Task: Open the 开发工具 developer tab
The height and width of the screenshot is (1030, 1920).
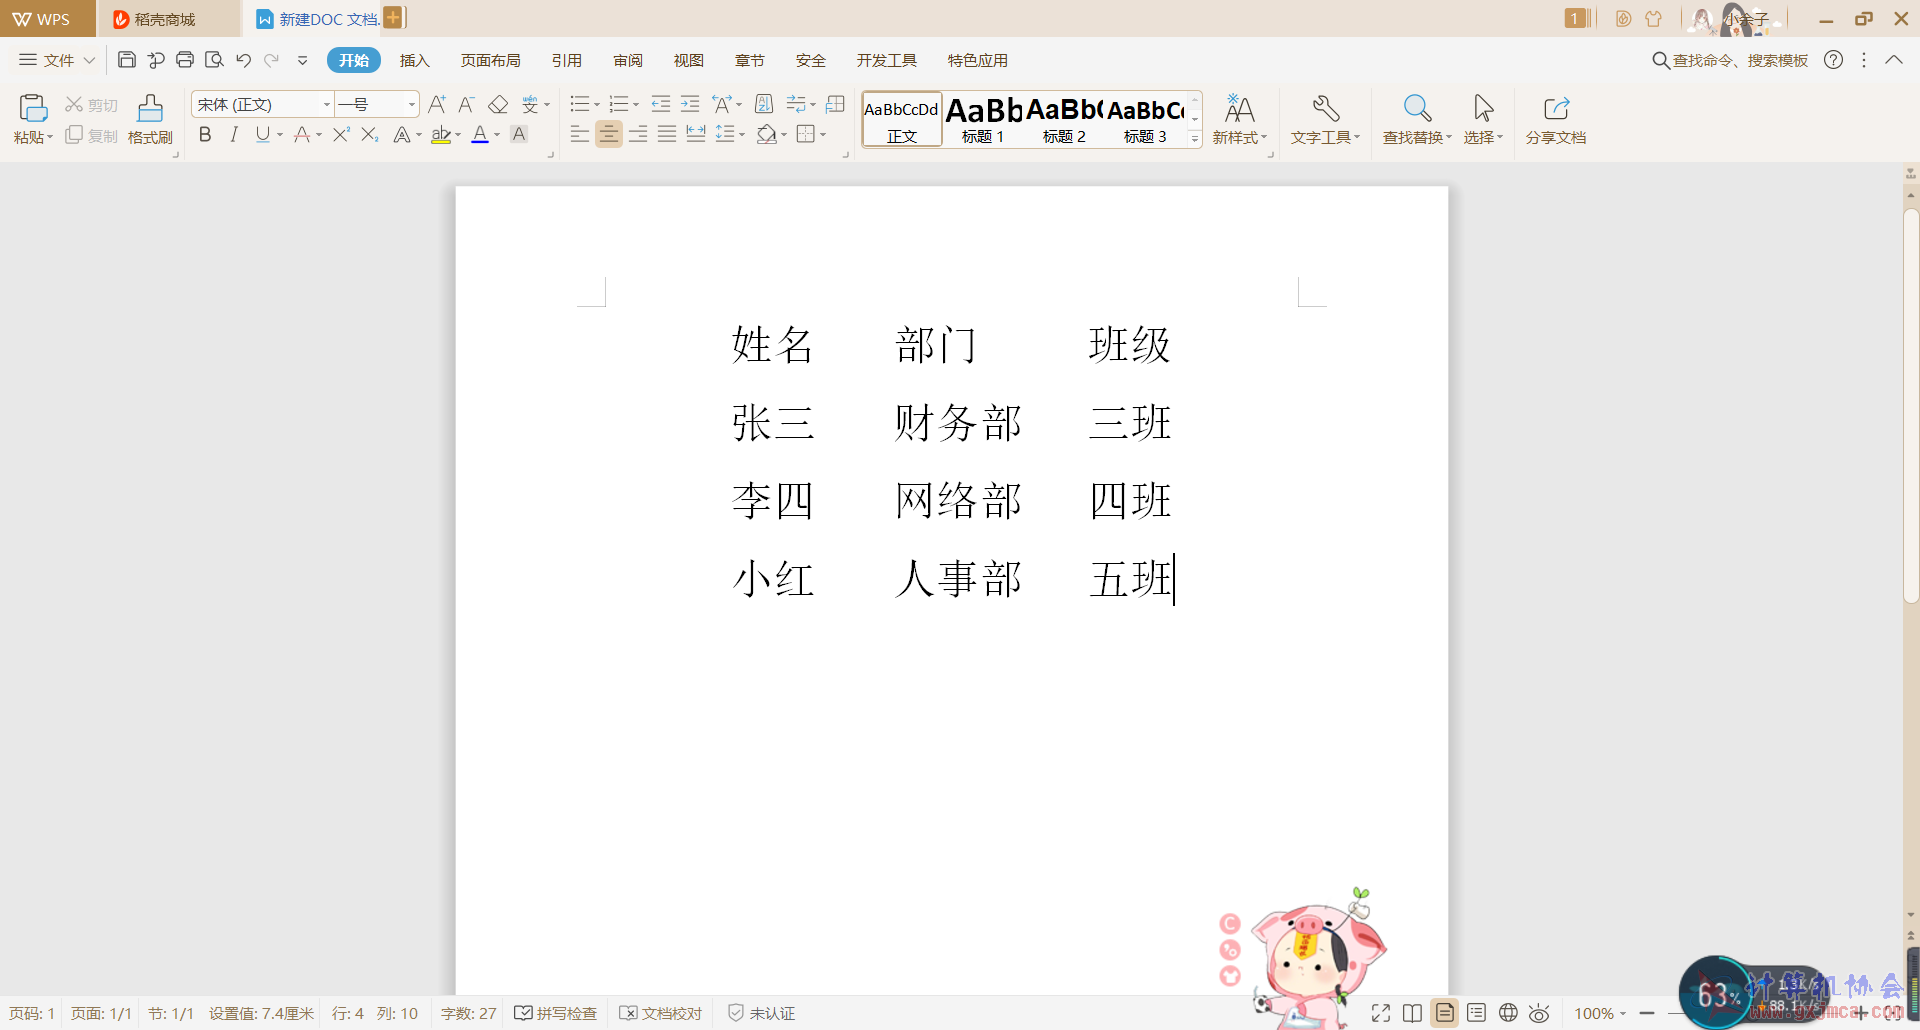Action: pos(887,60)
